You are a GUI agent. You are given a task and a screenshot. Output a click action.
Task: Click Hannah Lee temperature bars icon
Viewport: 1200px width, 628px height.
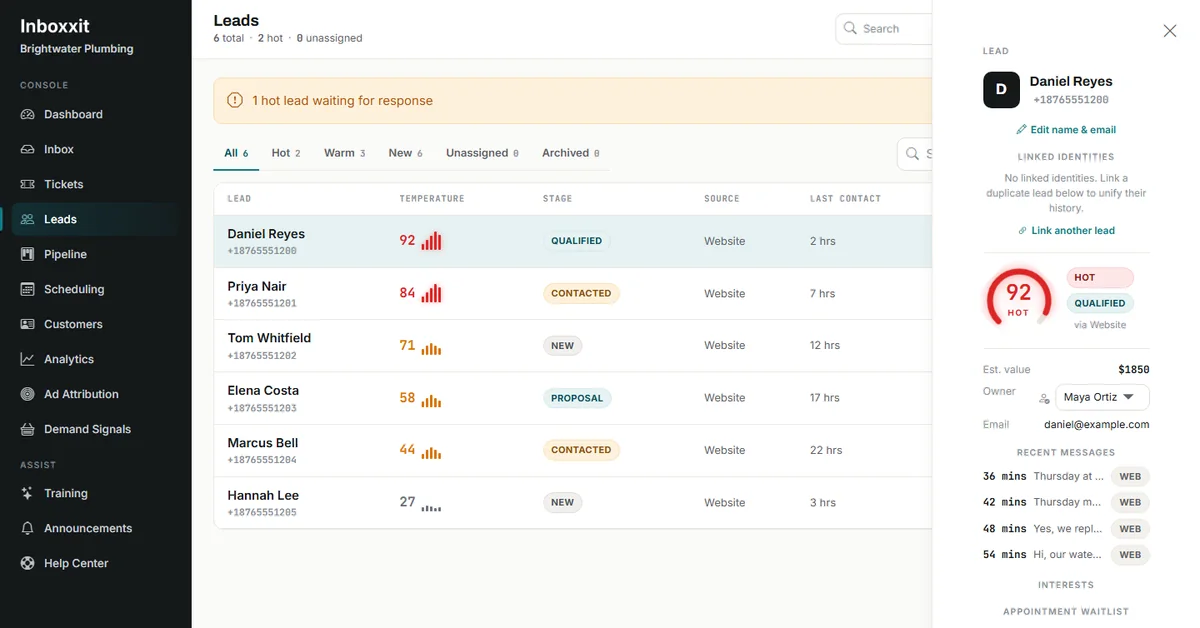click(x=431, y=507)
